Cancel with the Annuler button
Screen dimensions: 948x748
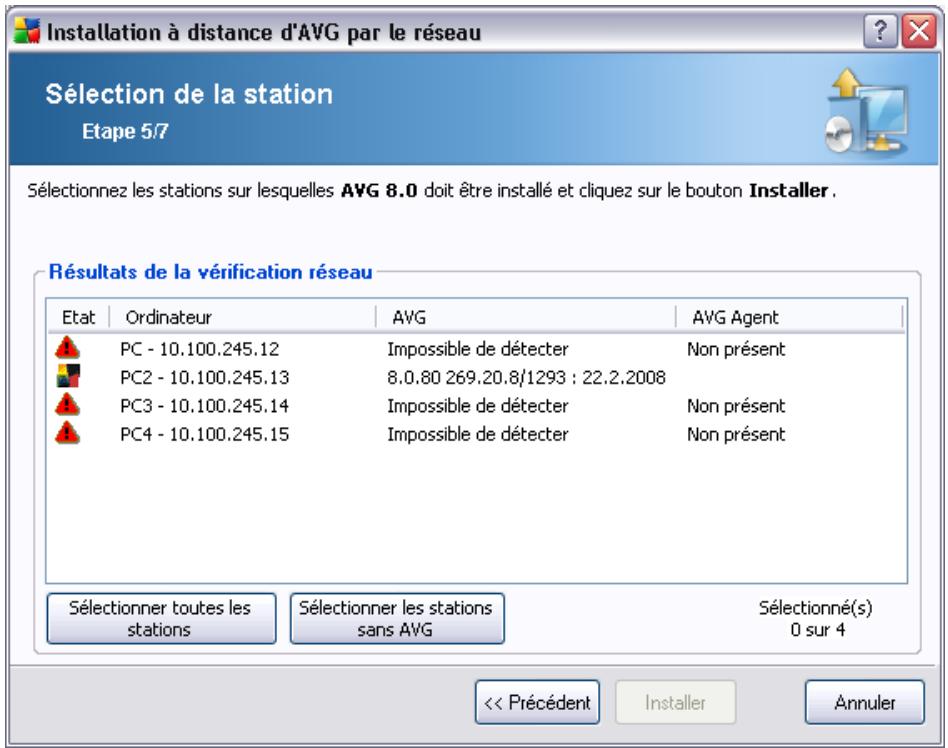coord(865,702)
